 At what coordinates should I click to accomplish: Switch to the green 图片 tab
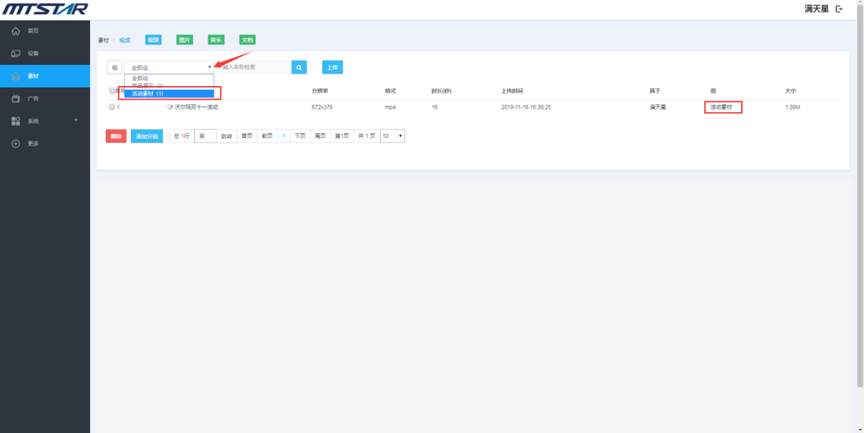[184, 40]
